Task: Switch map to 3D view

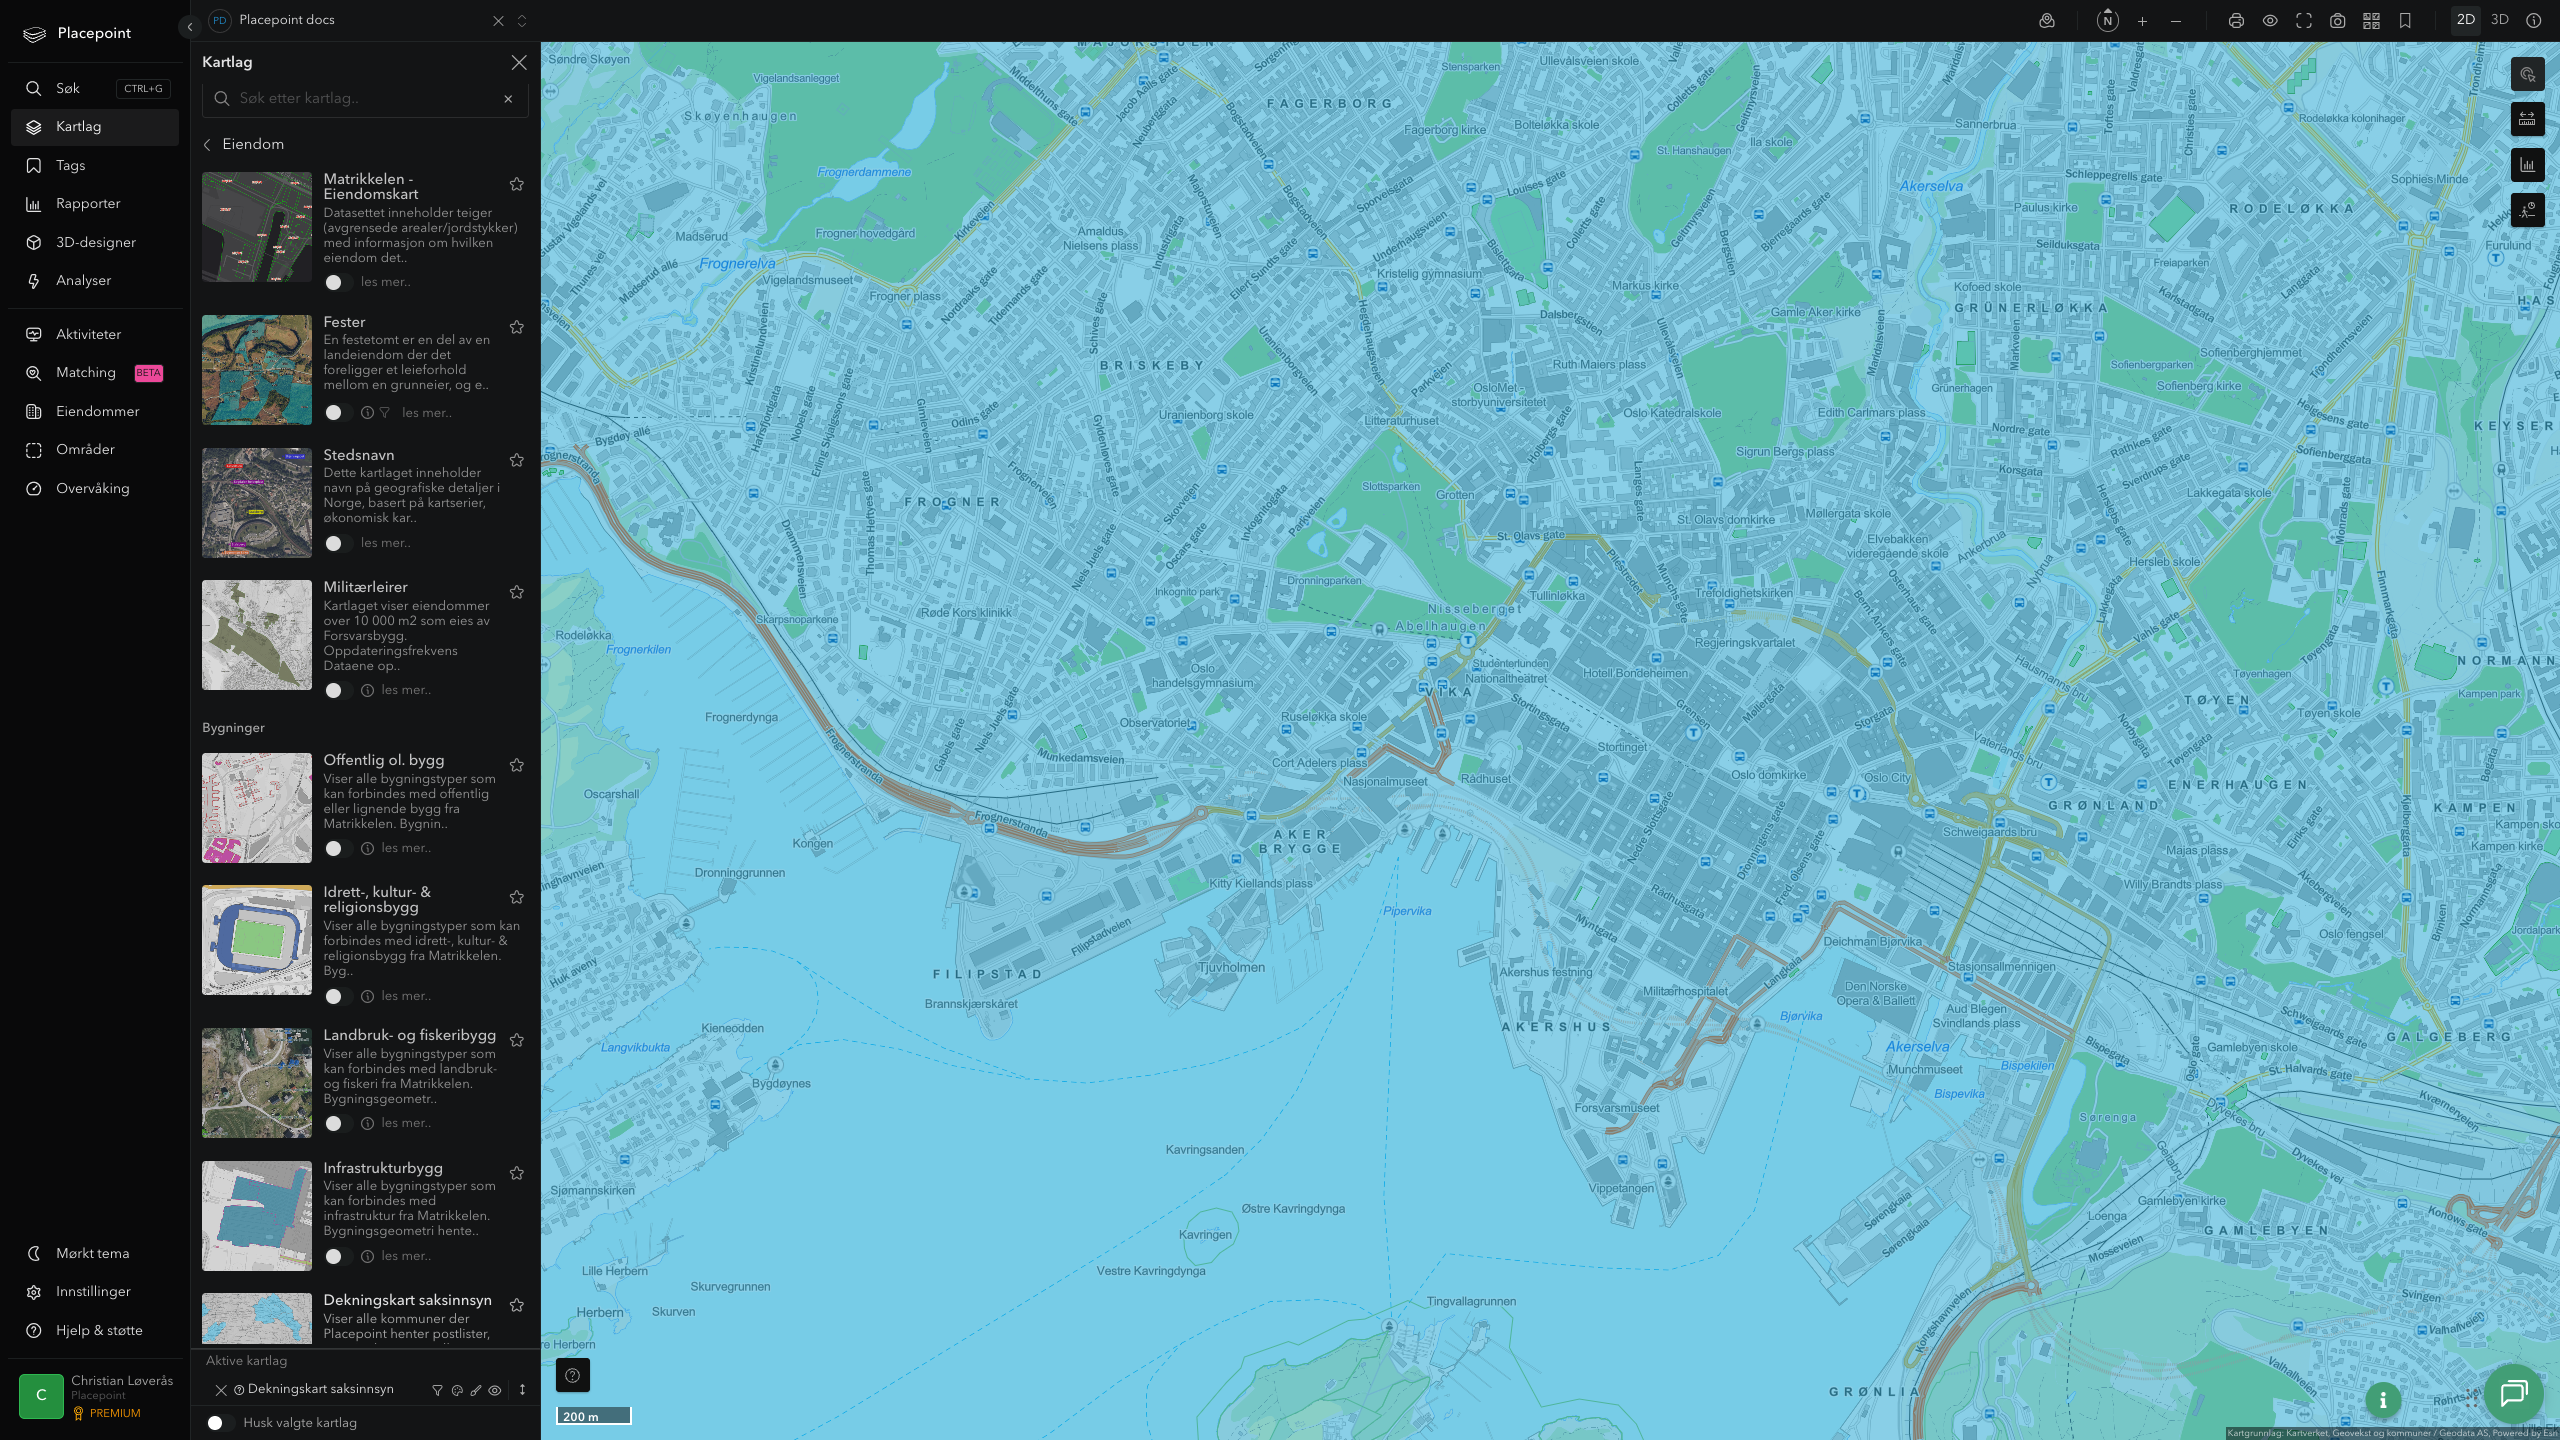Action: pos(2500,20)
